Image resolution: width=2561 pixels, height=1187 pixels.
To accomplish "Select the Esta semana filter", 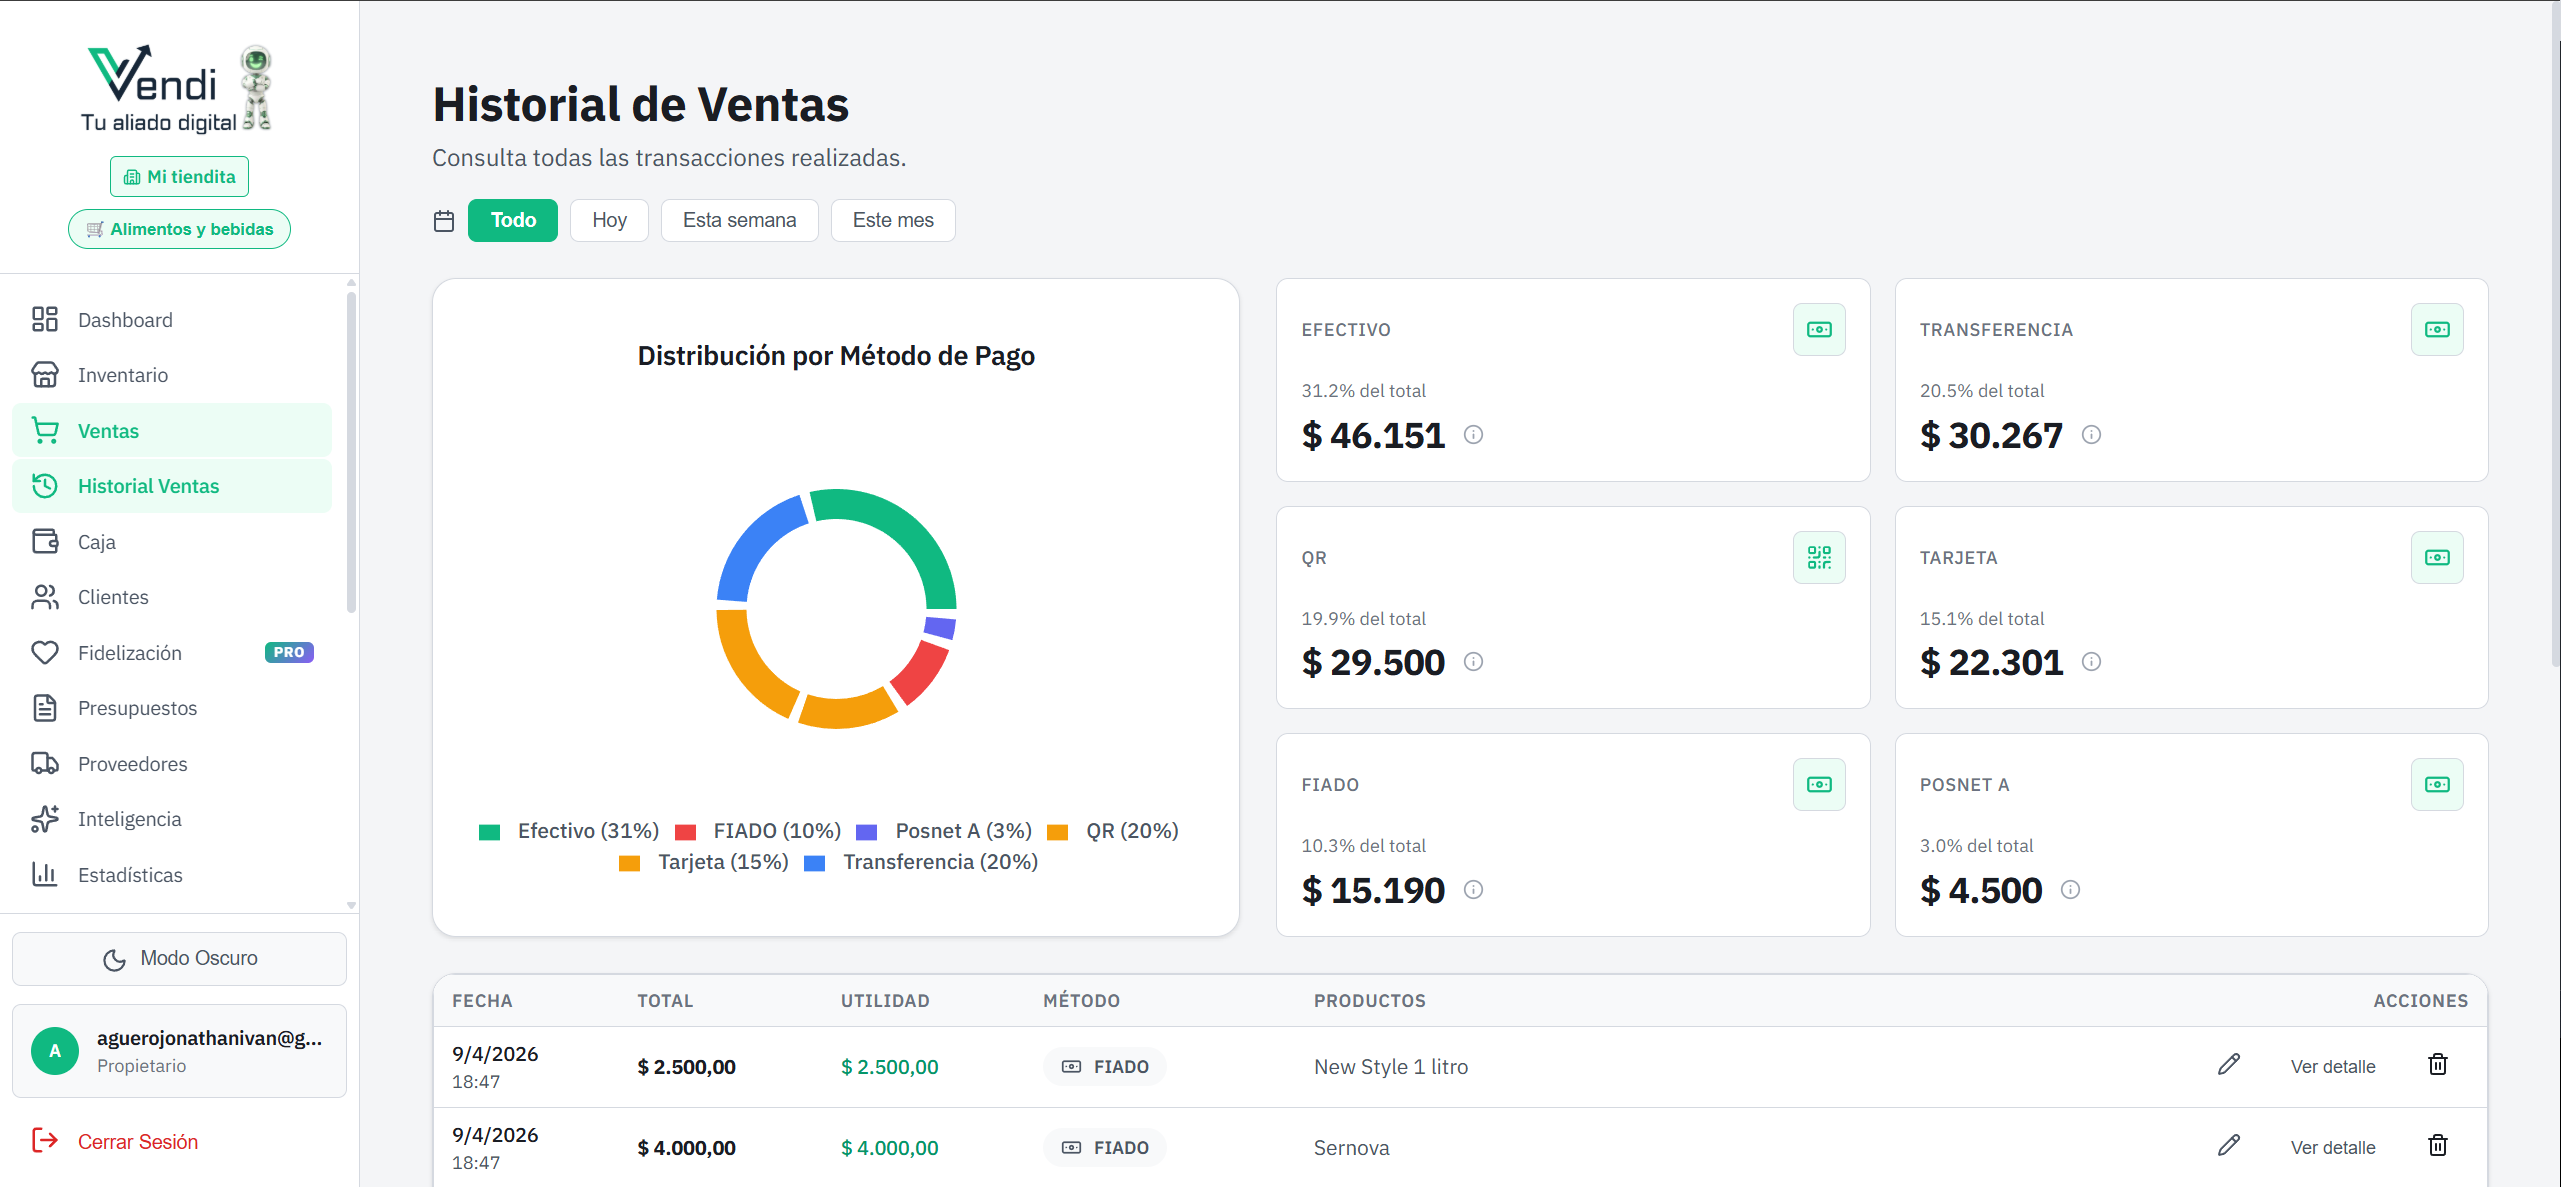I will point(739,220).
